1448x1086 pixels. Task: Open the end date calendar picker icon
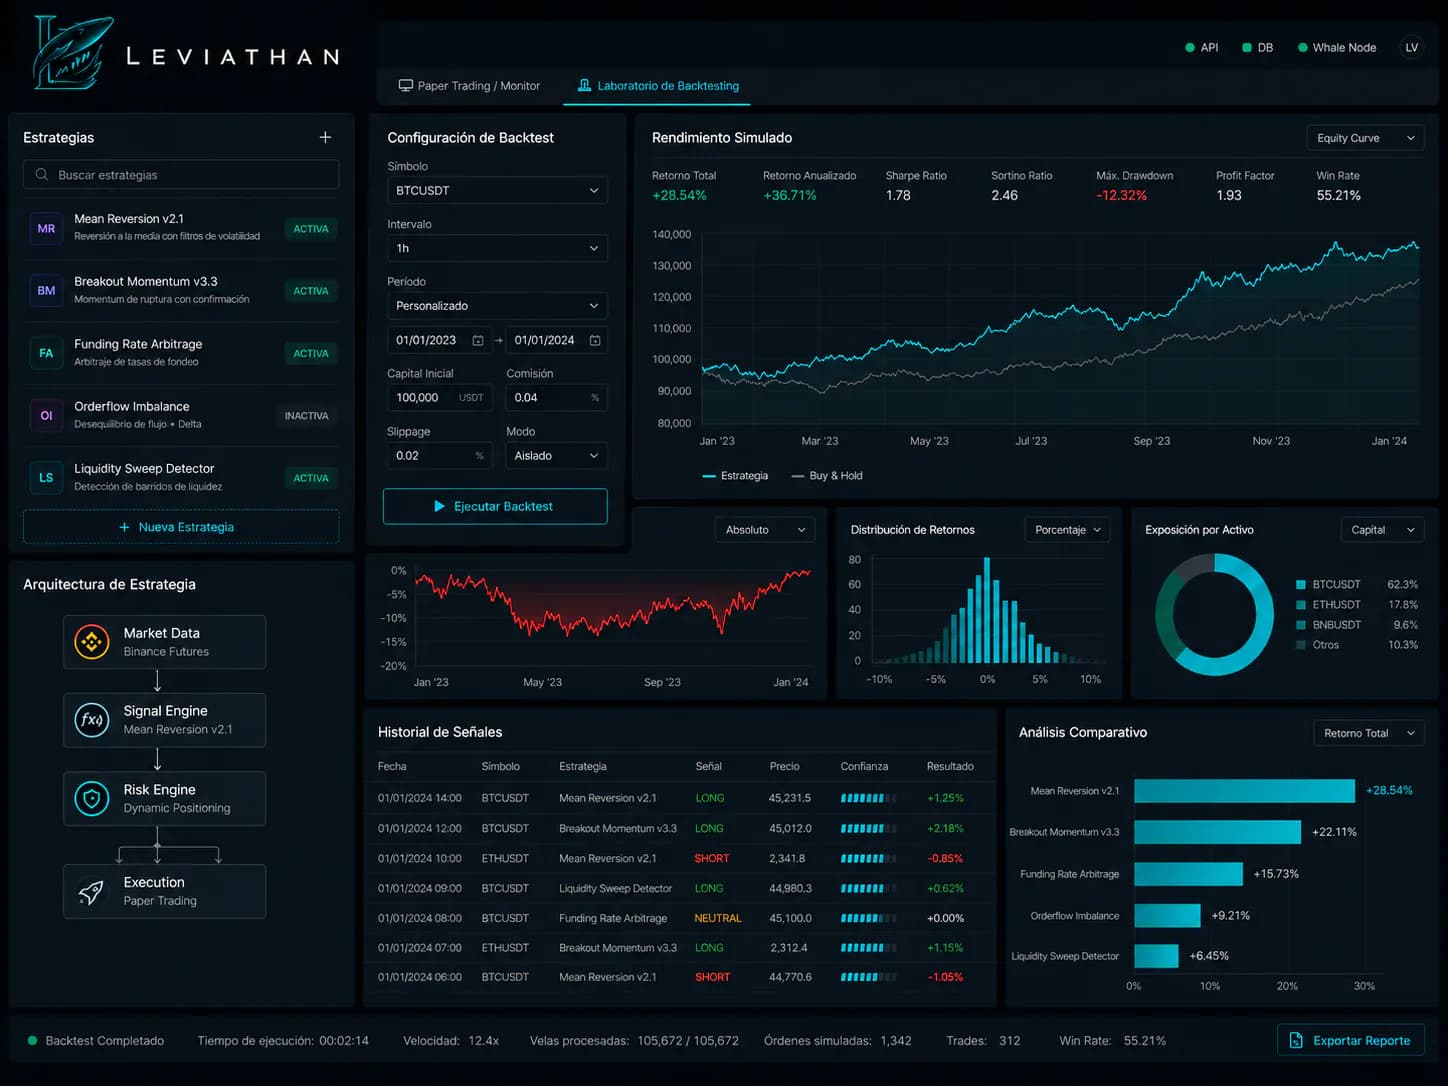tap(595, 341)
